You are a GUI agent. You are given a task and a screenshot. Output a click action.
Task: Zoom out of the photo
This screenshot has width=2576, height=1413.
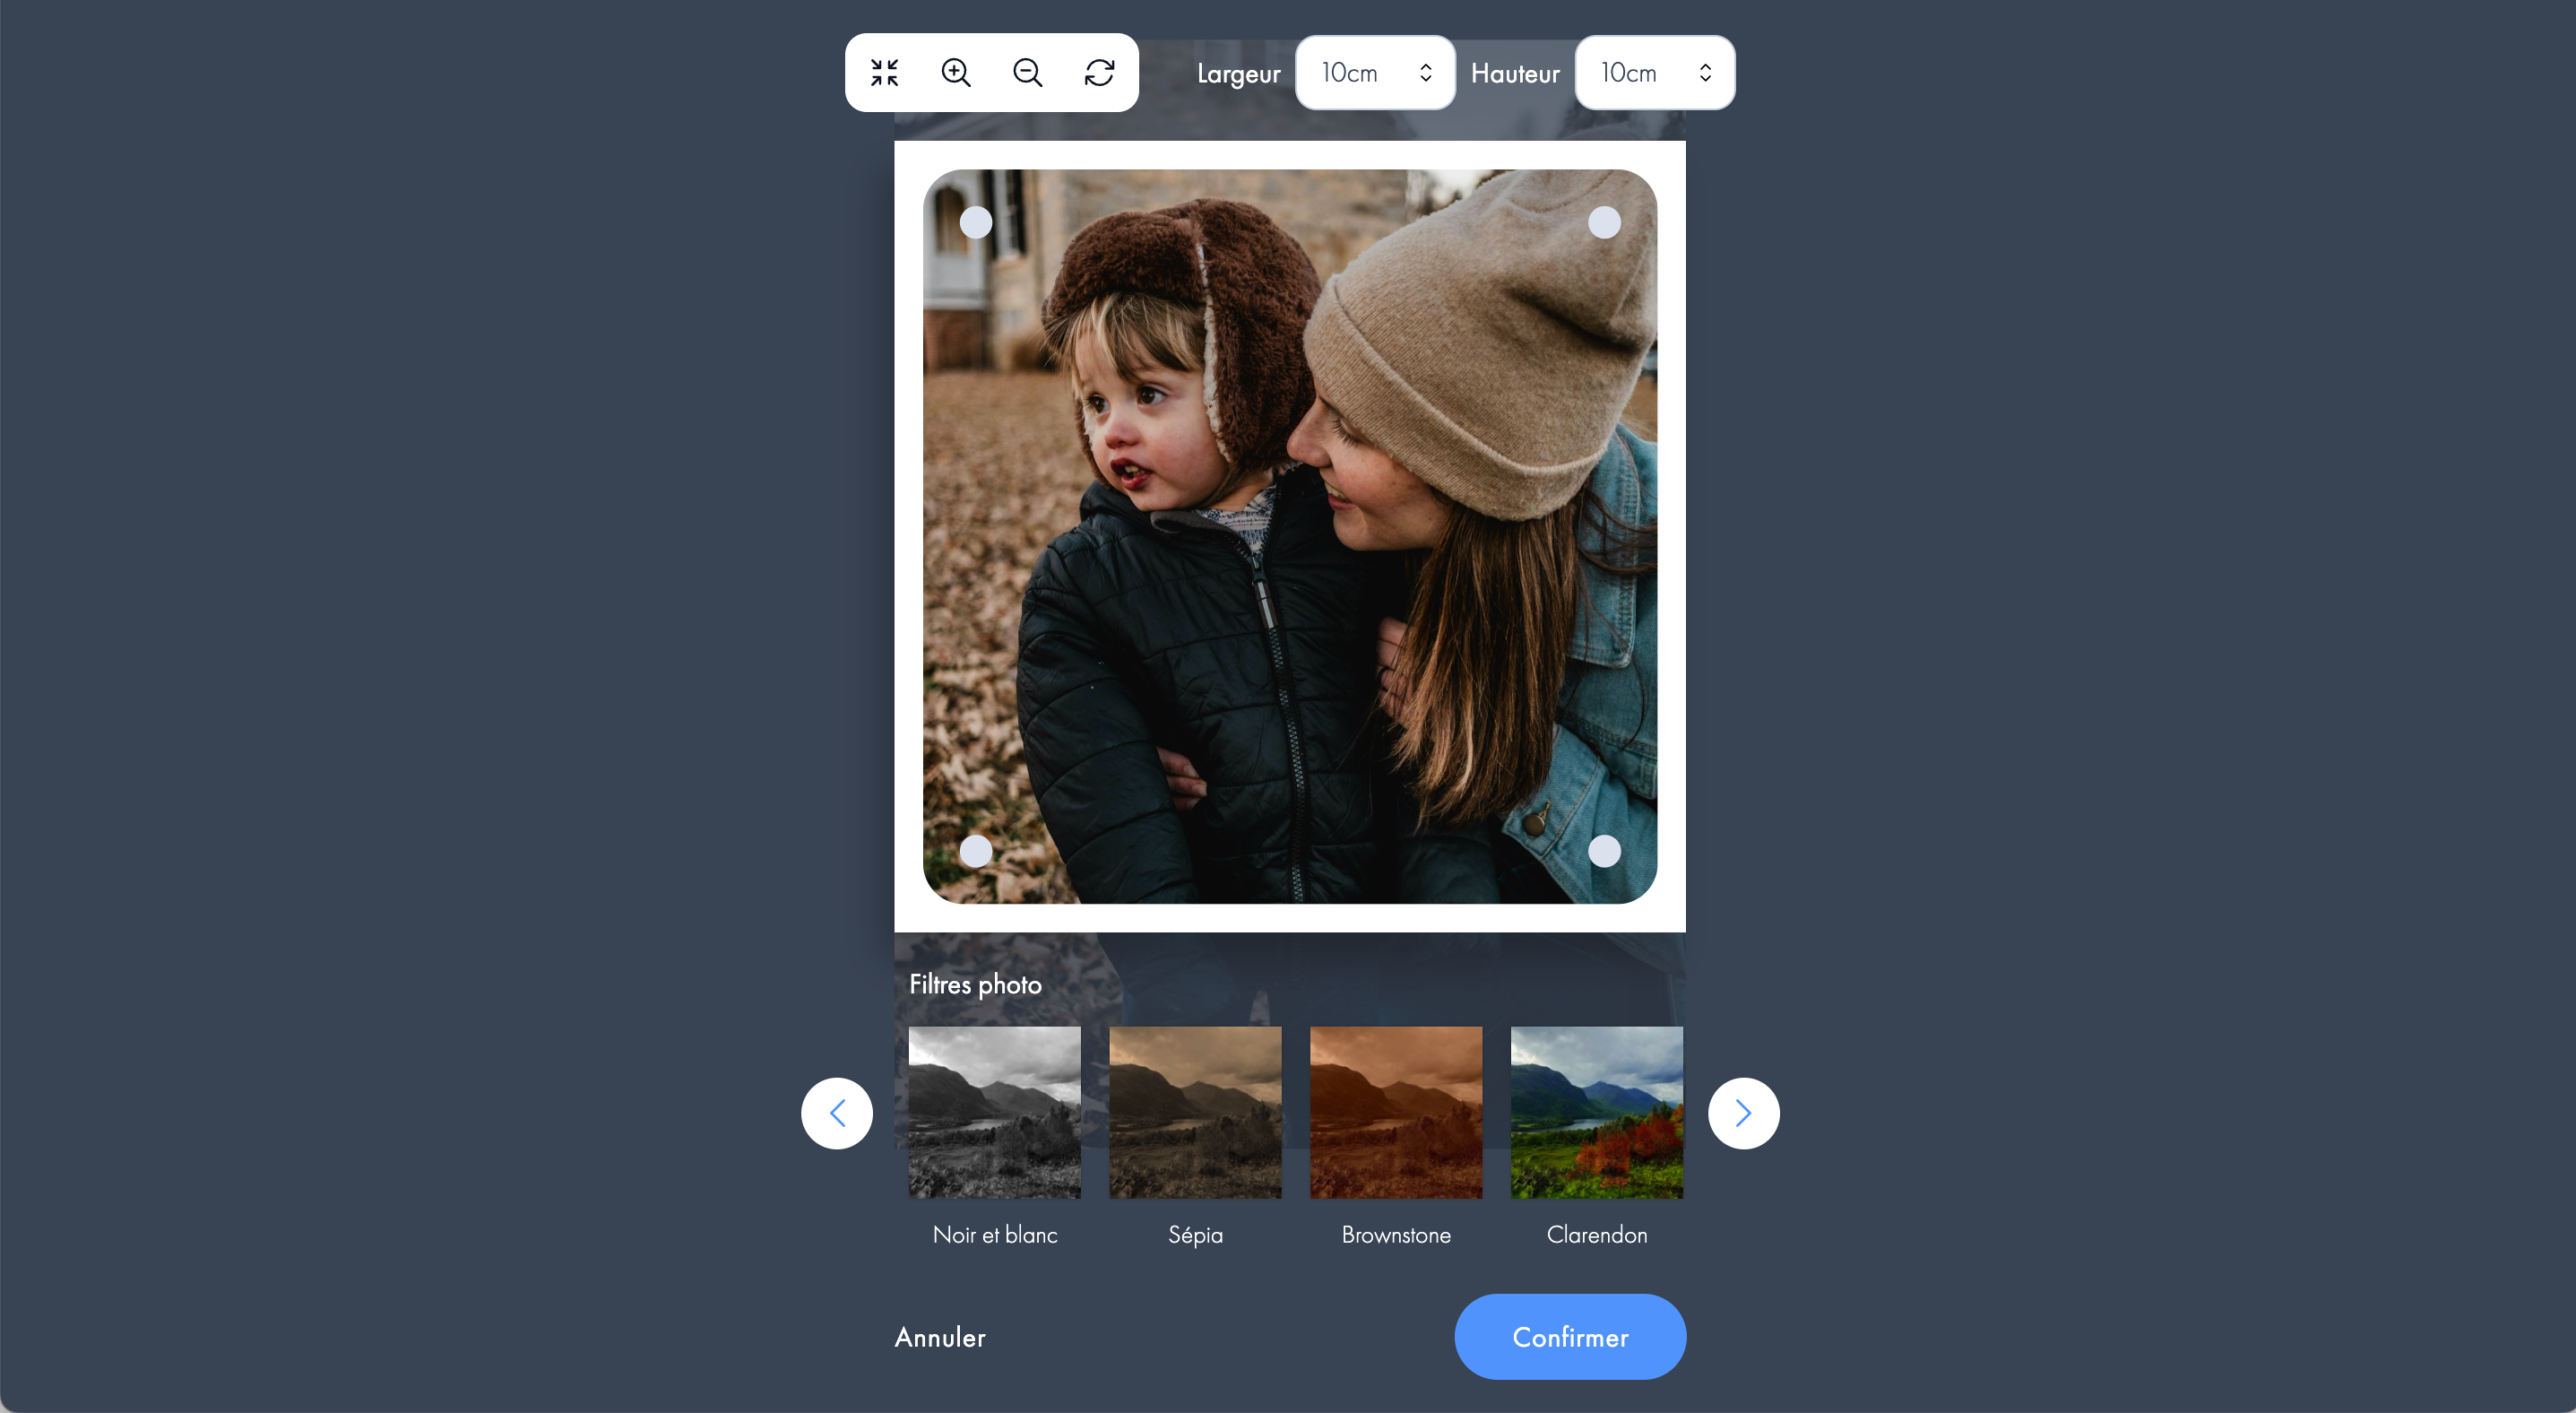[1028, 73]
